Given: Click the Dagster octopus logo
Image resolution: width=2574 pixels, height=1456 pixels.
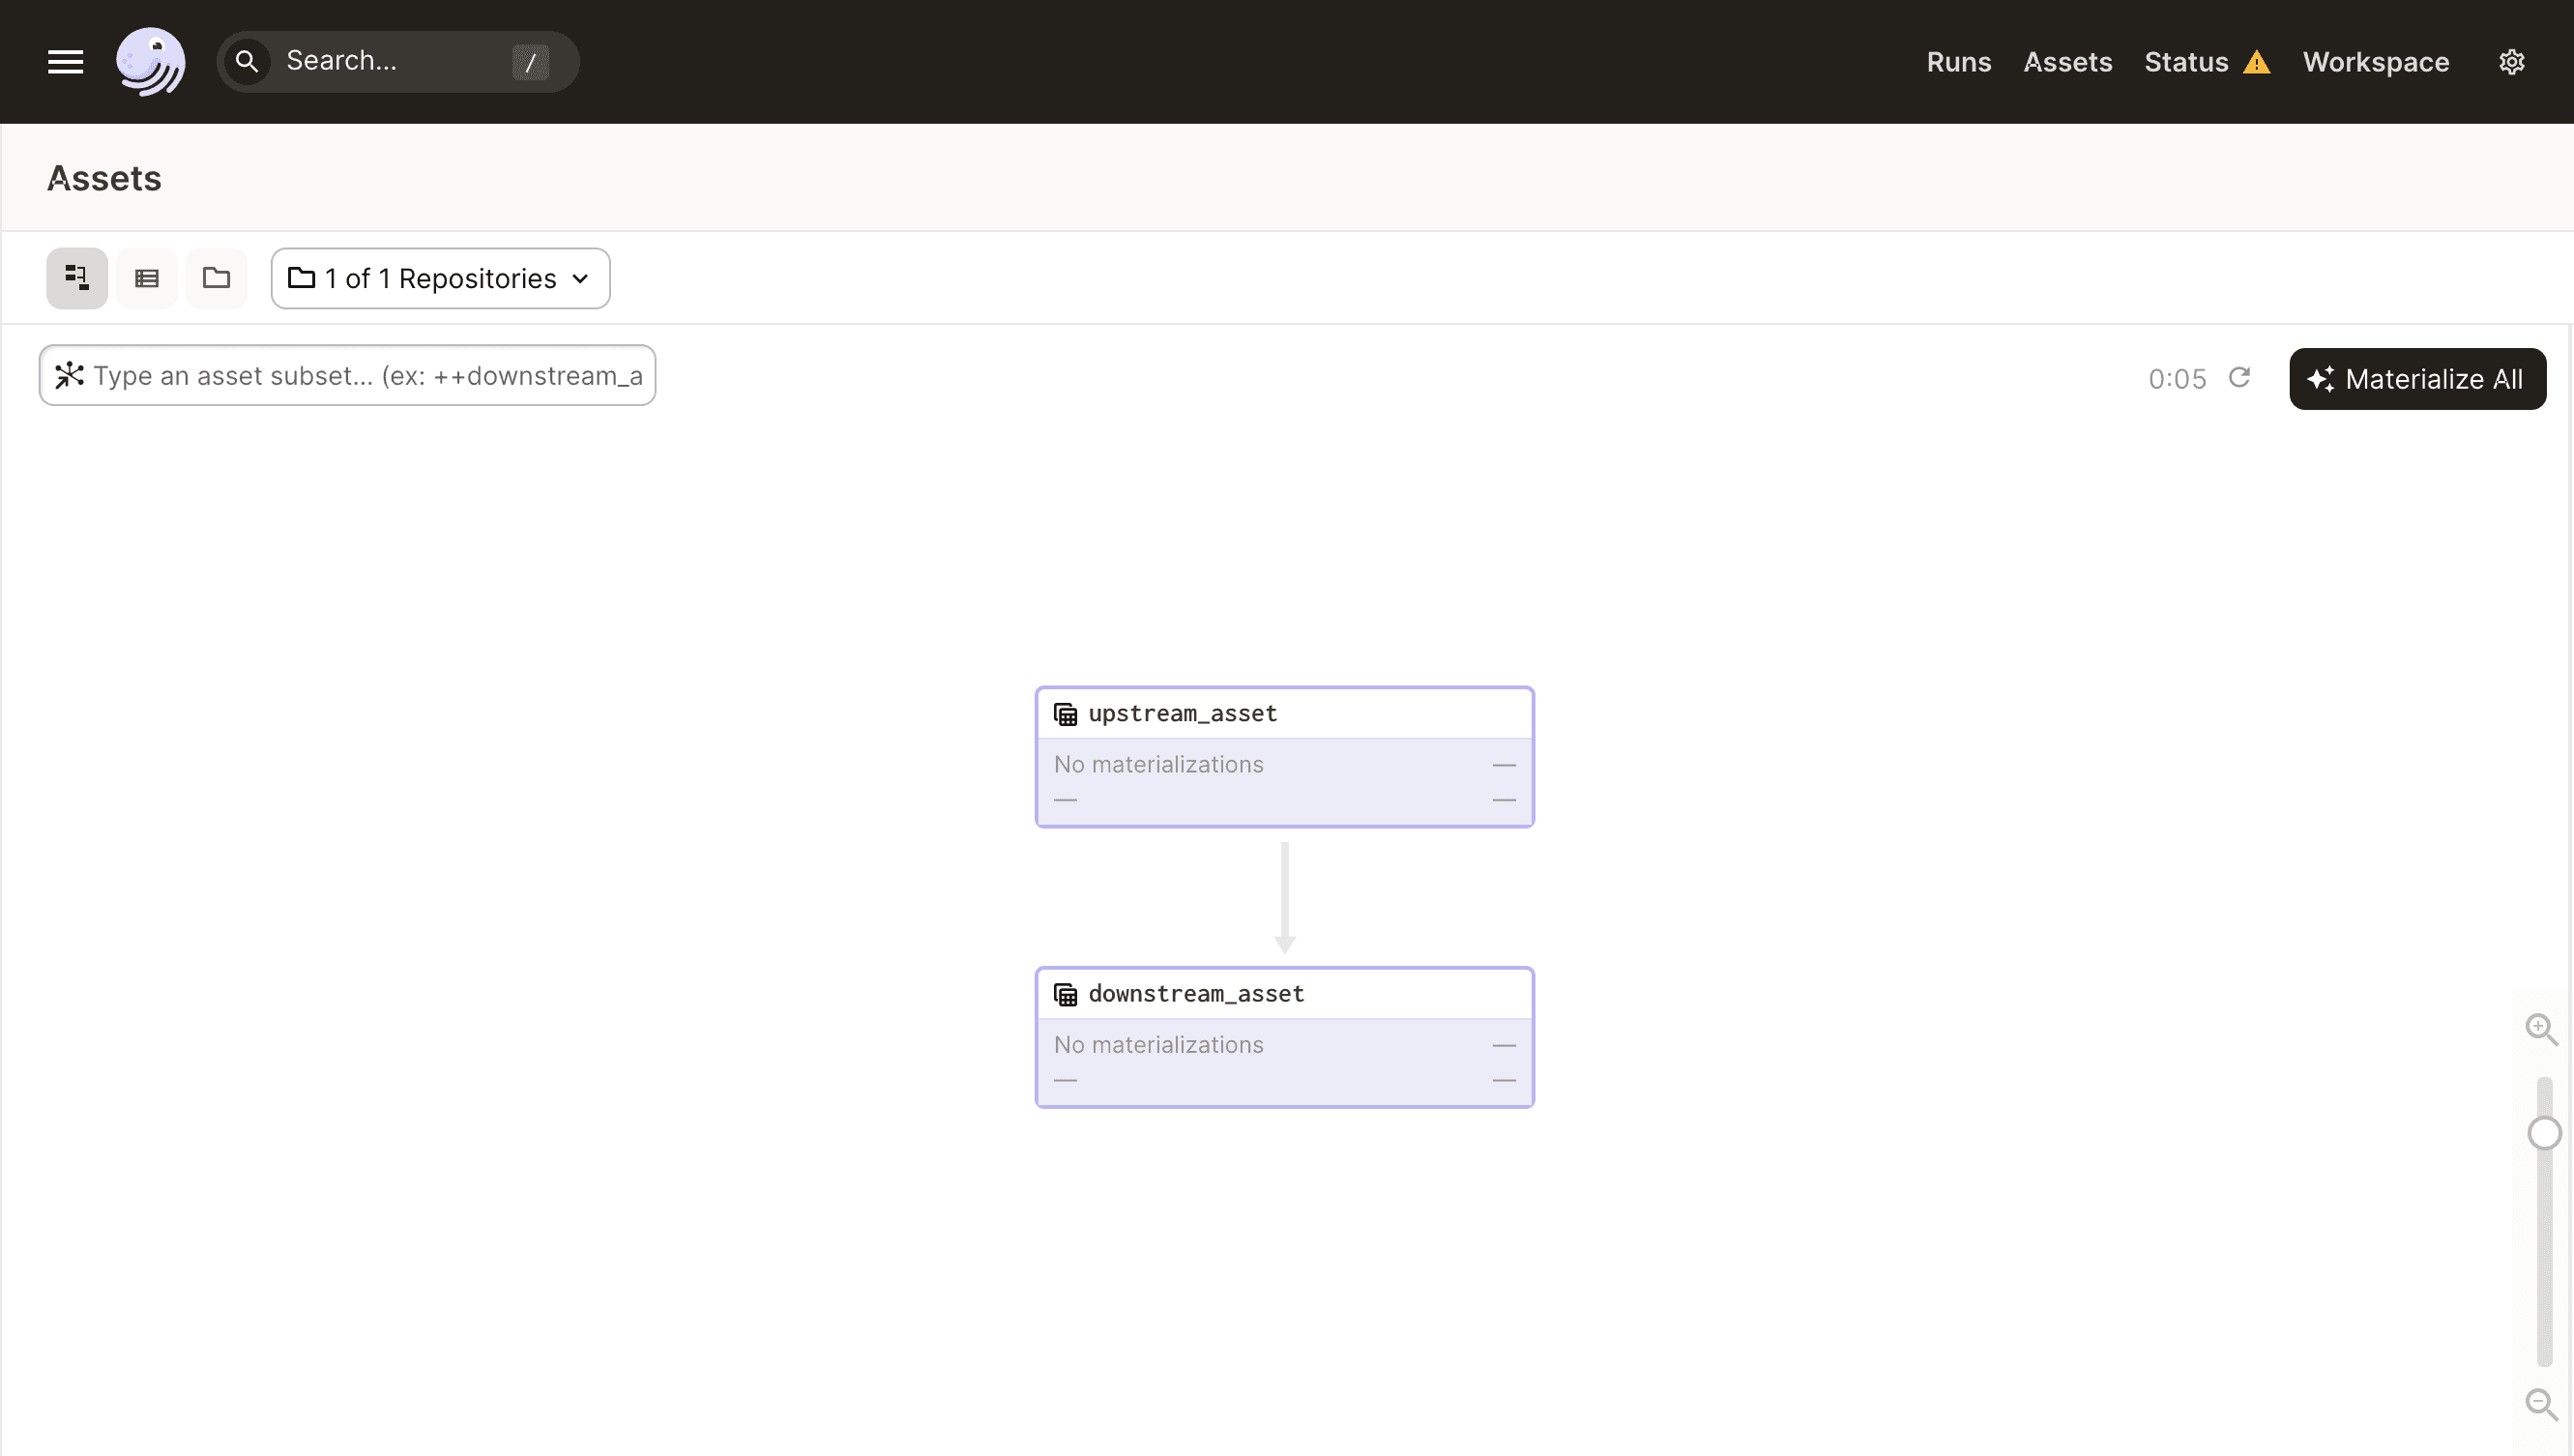Looking at the screenshot, I should 151,62.
